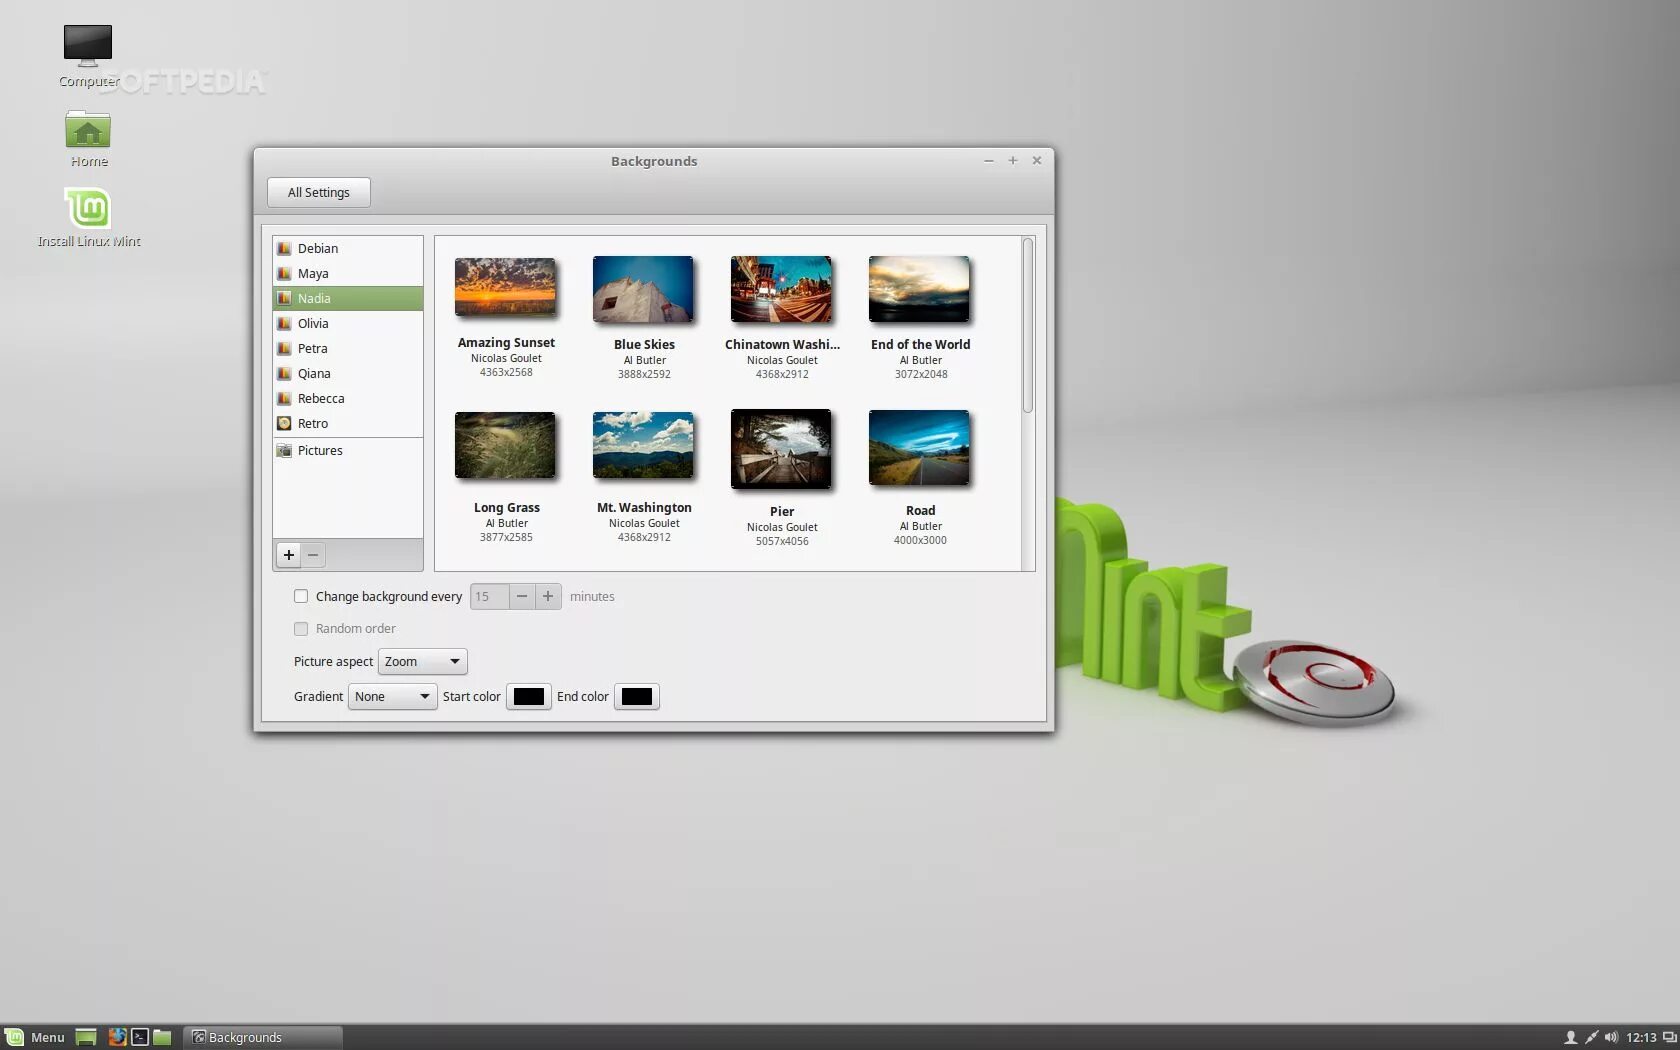Select the Computer icon on the desktop
Viewport: 1680px width, 1050px height.
point(88,45)
